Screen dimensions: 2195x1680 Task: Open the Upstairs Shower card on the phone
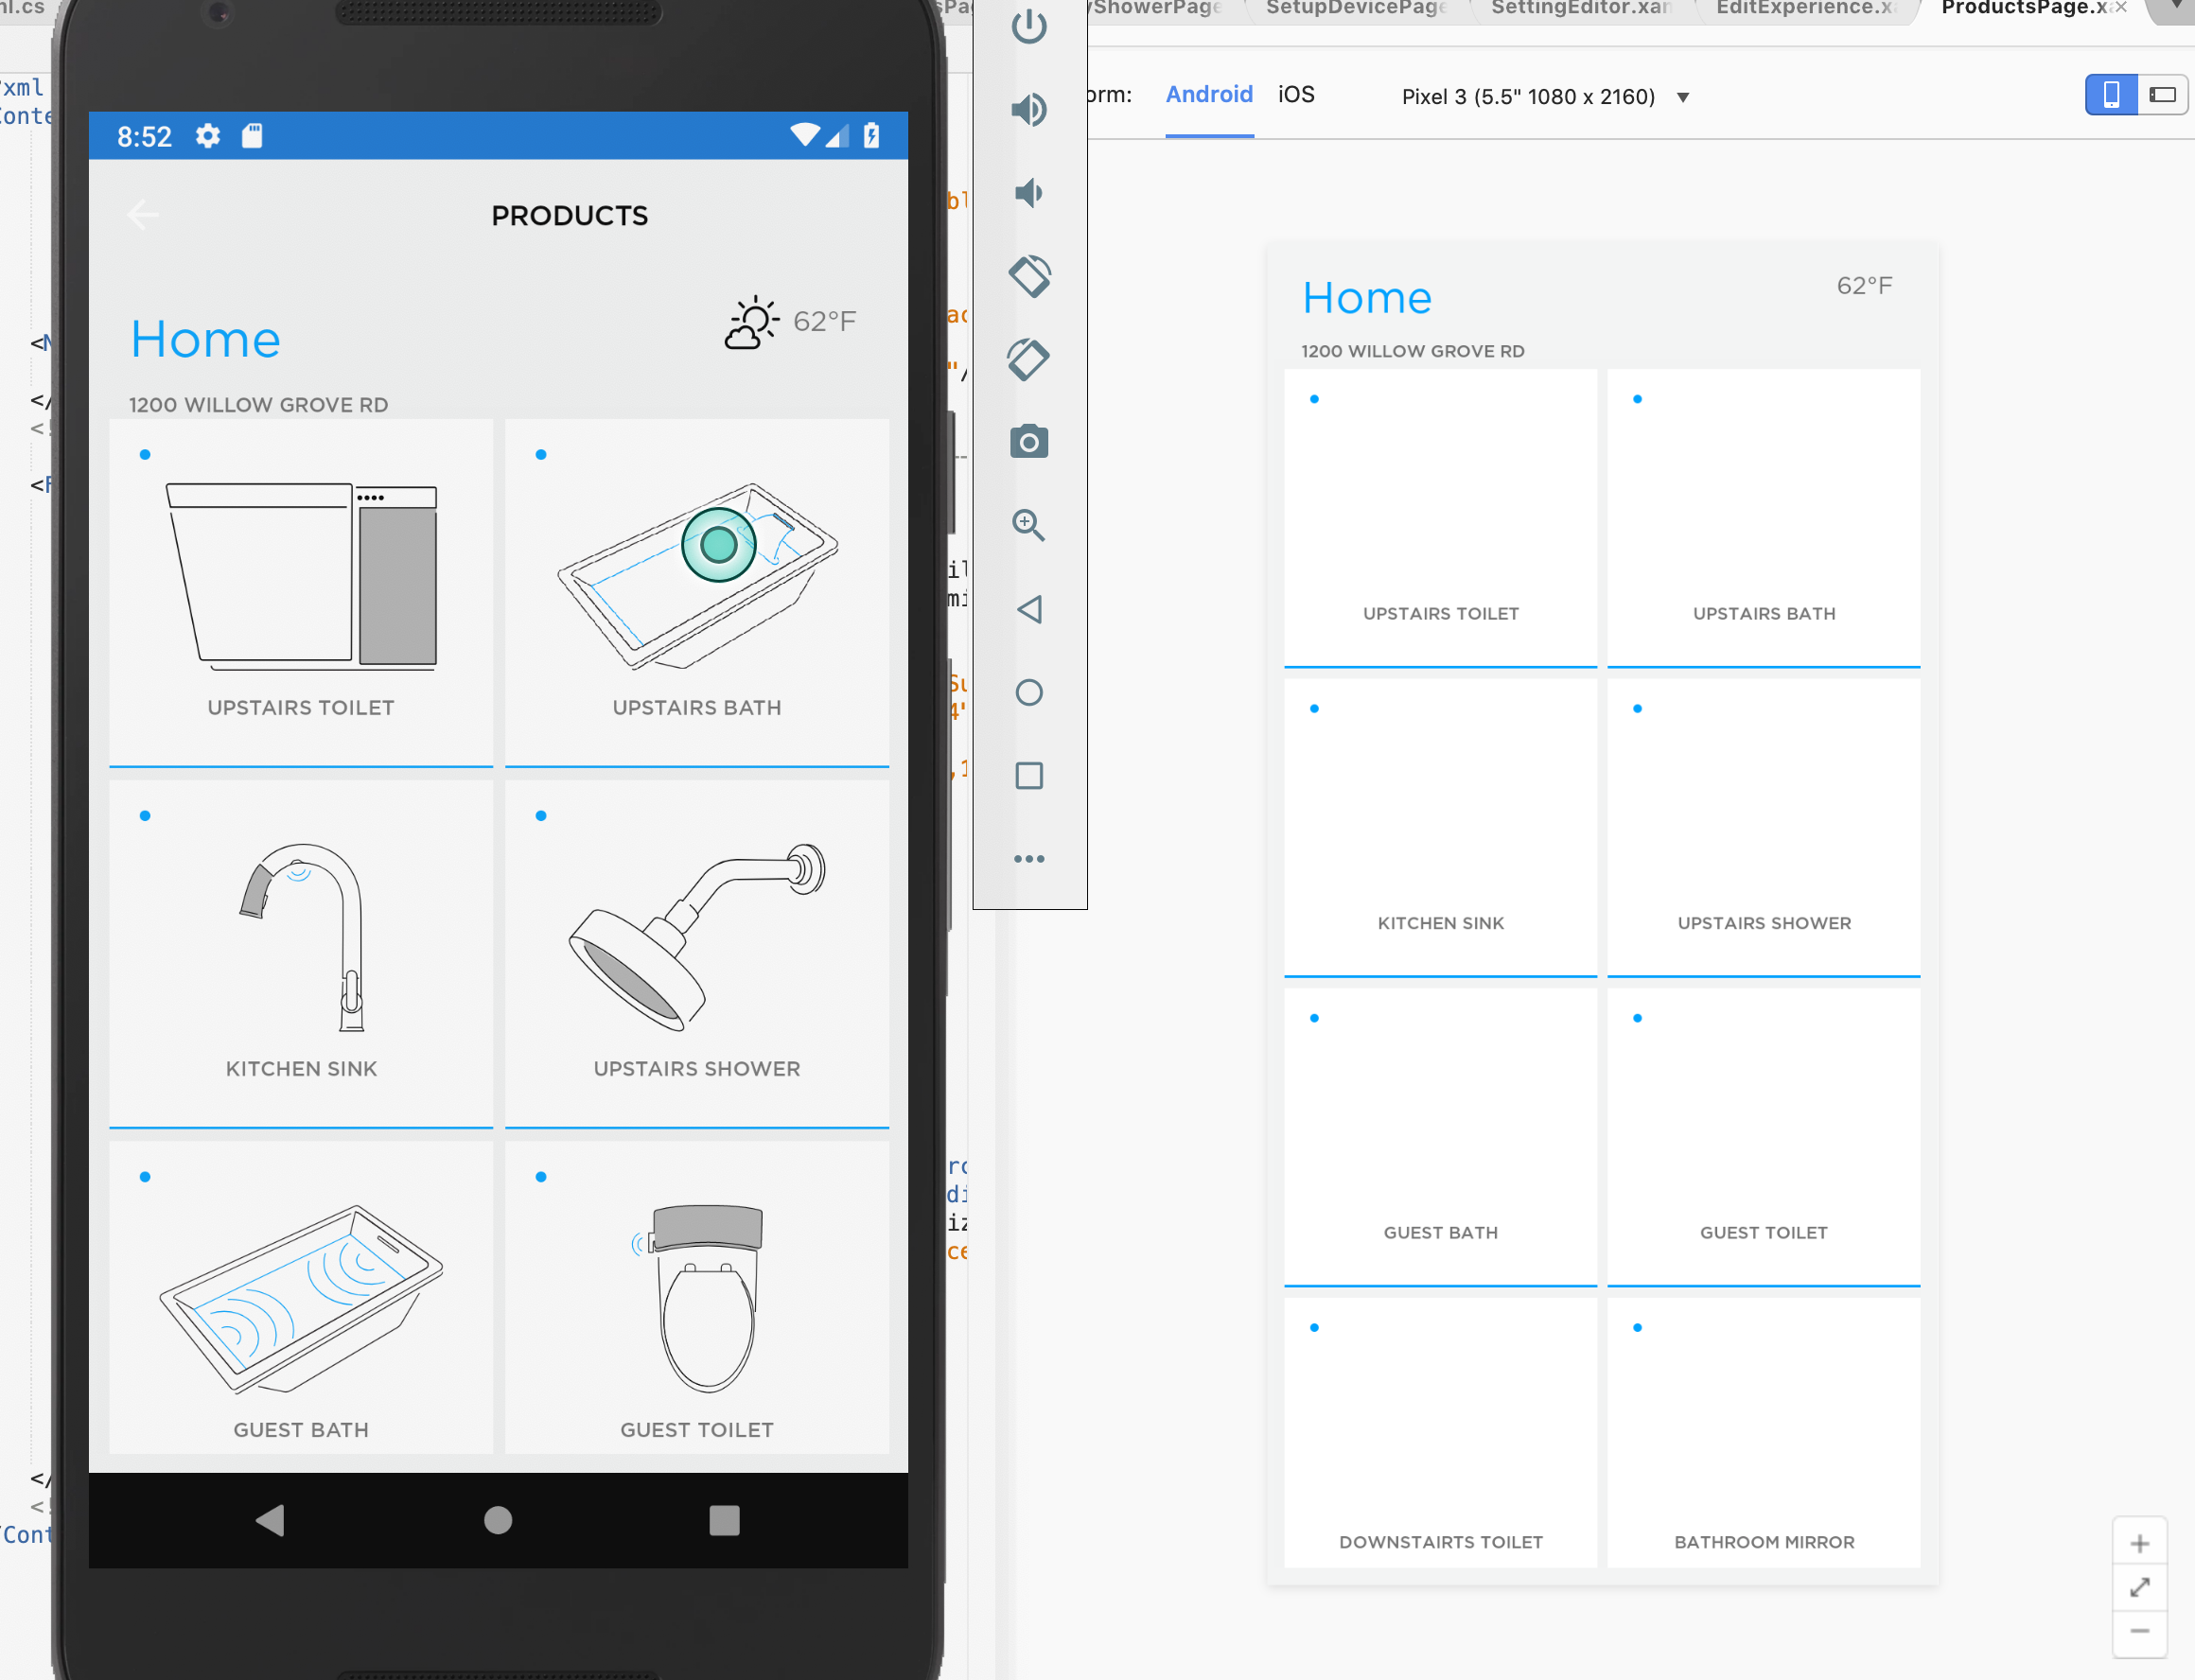coord(697,954)
